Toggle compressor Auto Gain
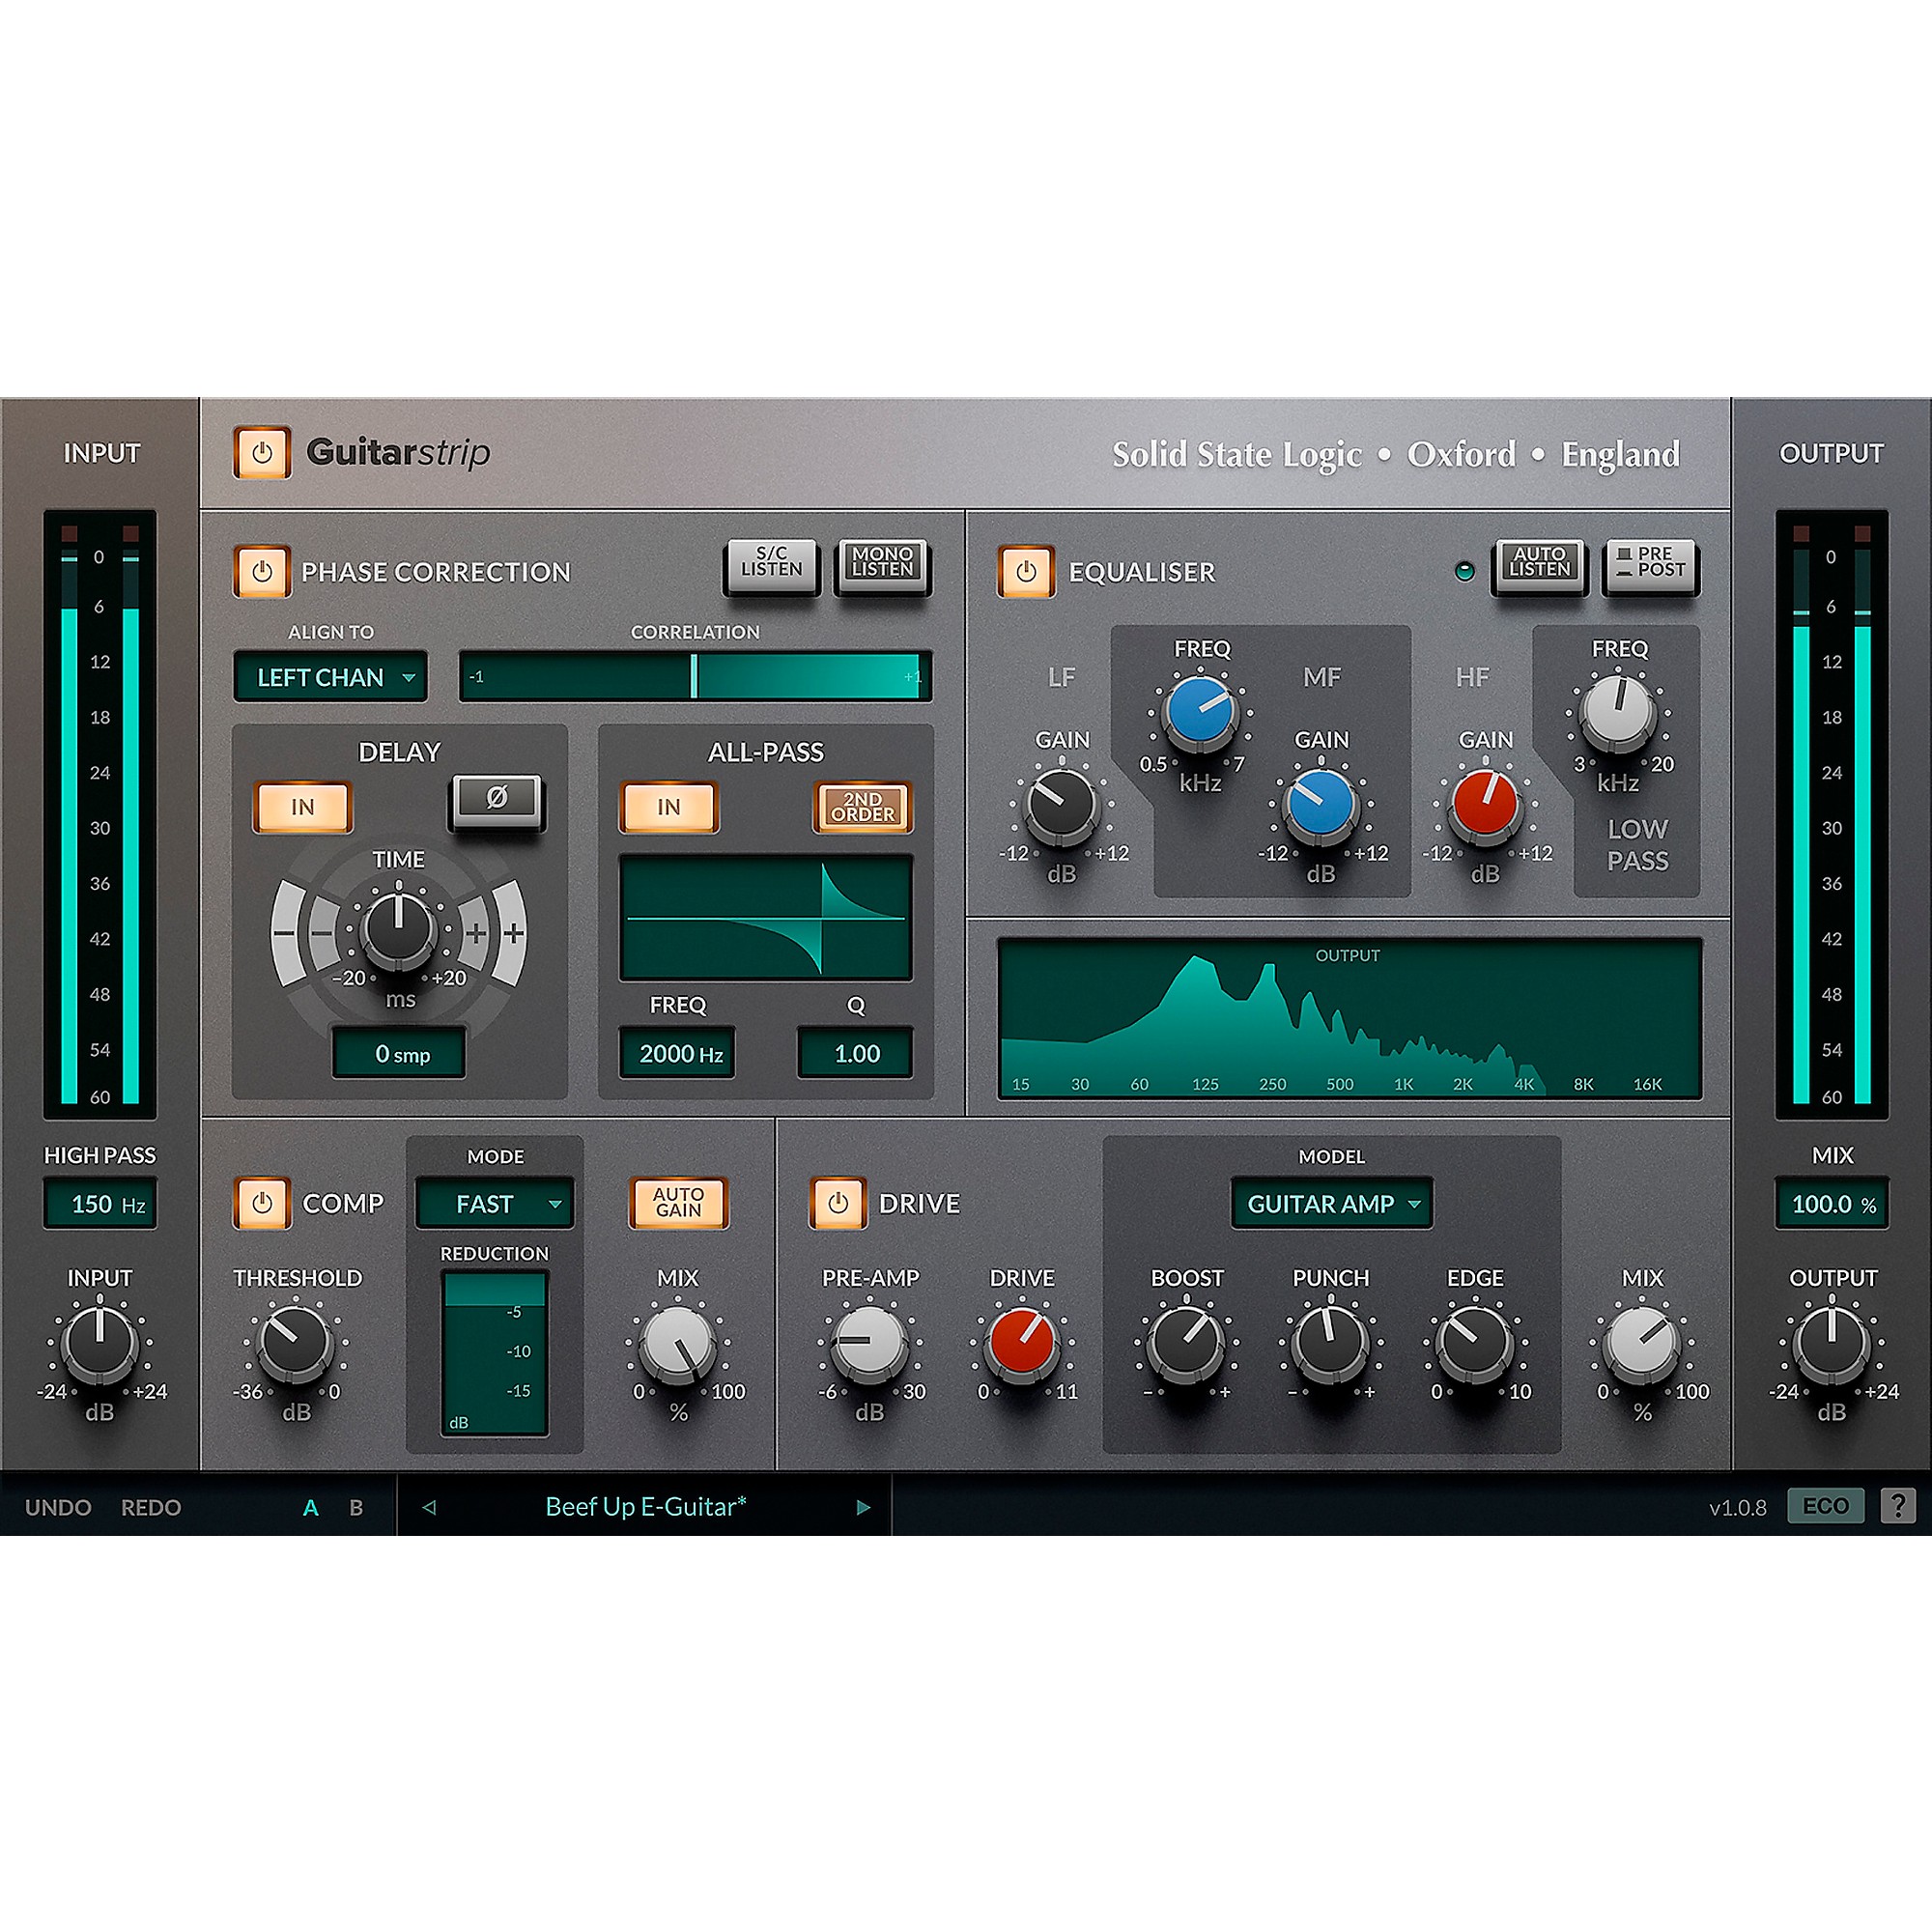 tap(678, 1203)
